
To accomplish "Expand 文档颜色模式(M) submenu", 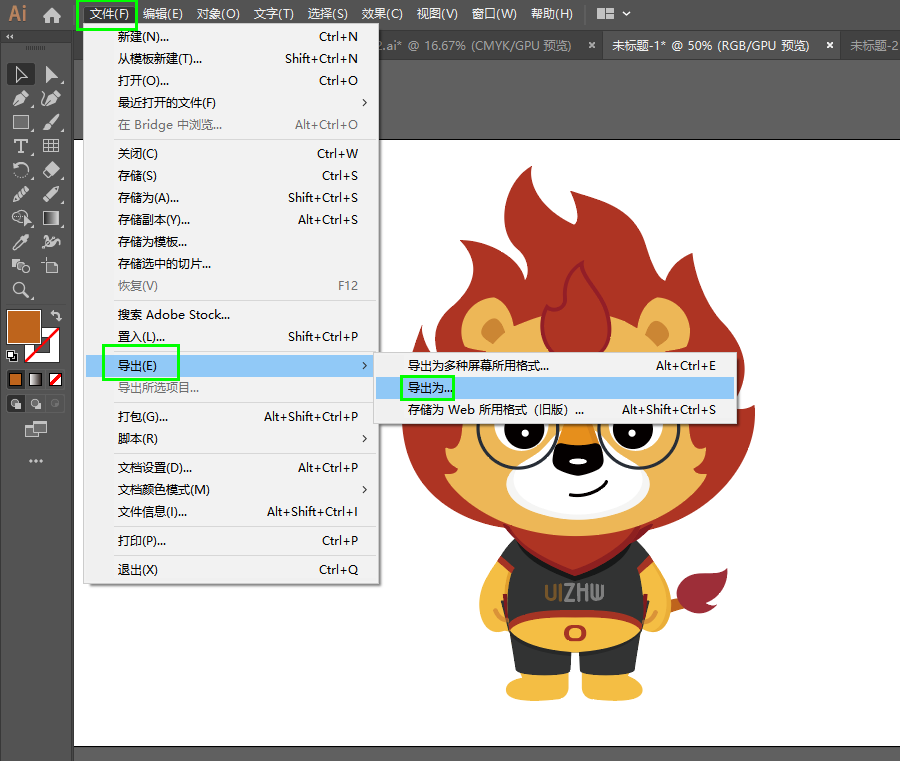I will (x=231, y=490).
